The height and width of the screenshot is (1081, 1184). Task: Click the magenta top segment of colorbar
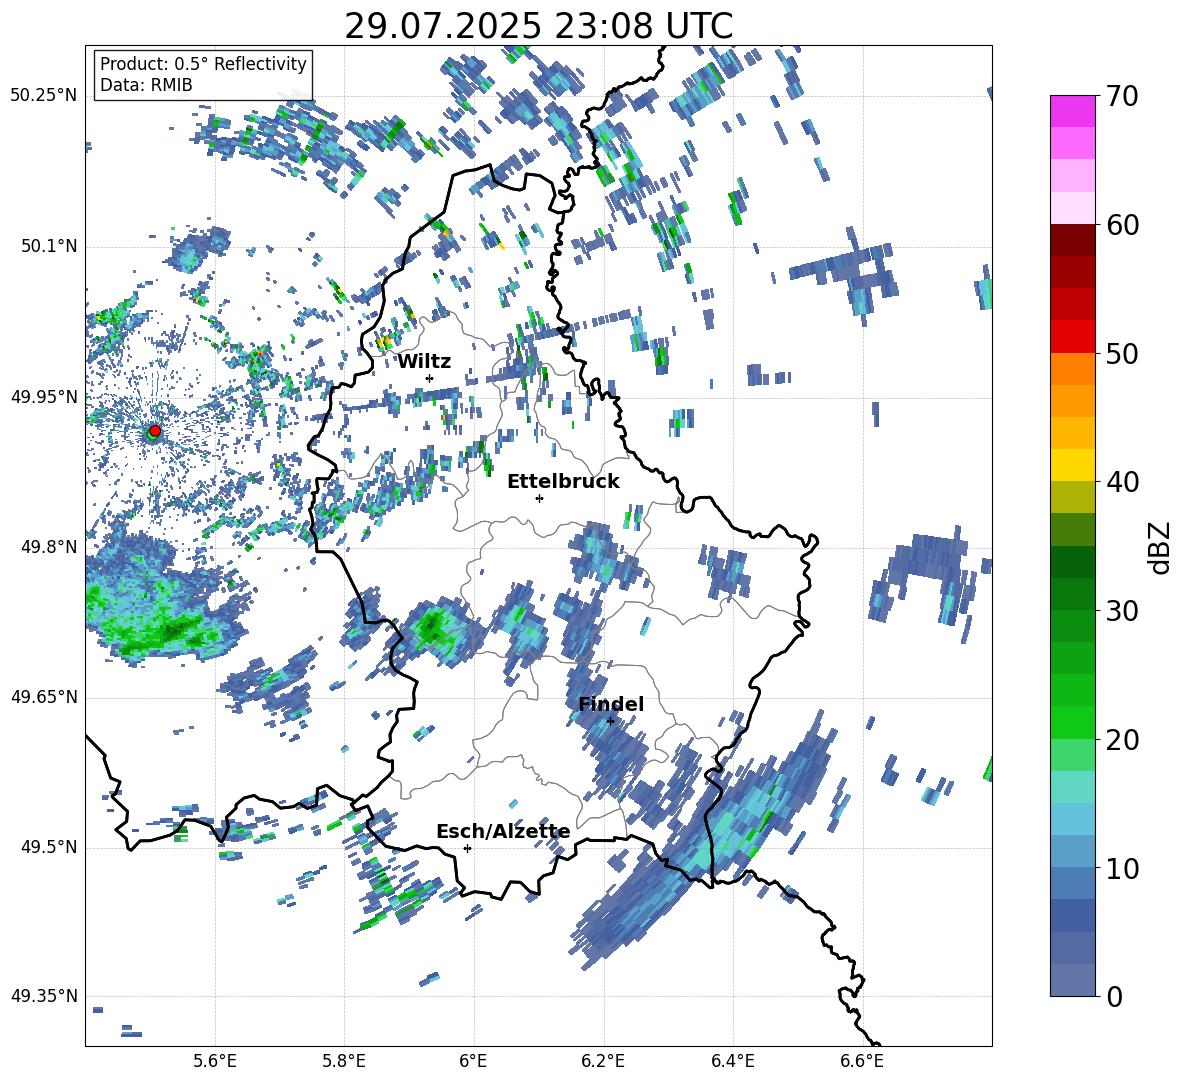[x=1072, y=111]
